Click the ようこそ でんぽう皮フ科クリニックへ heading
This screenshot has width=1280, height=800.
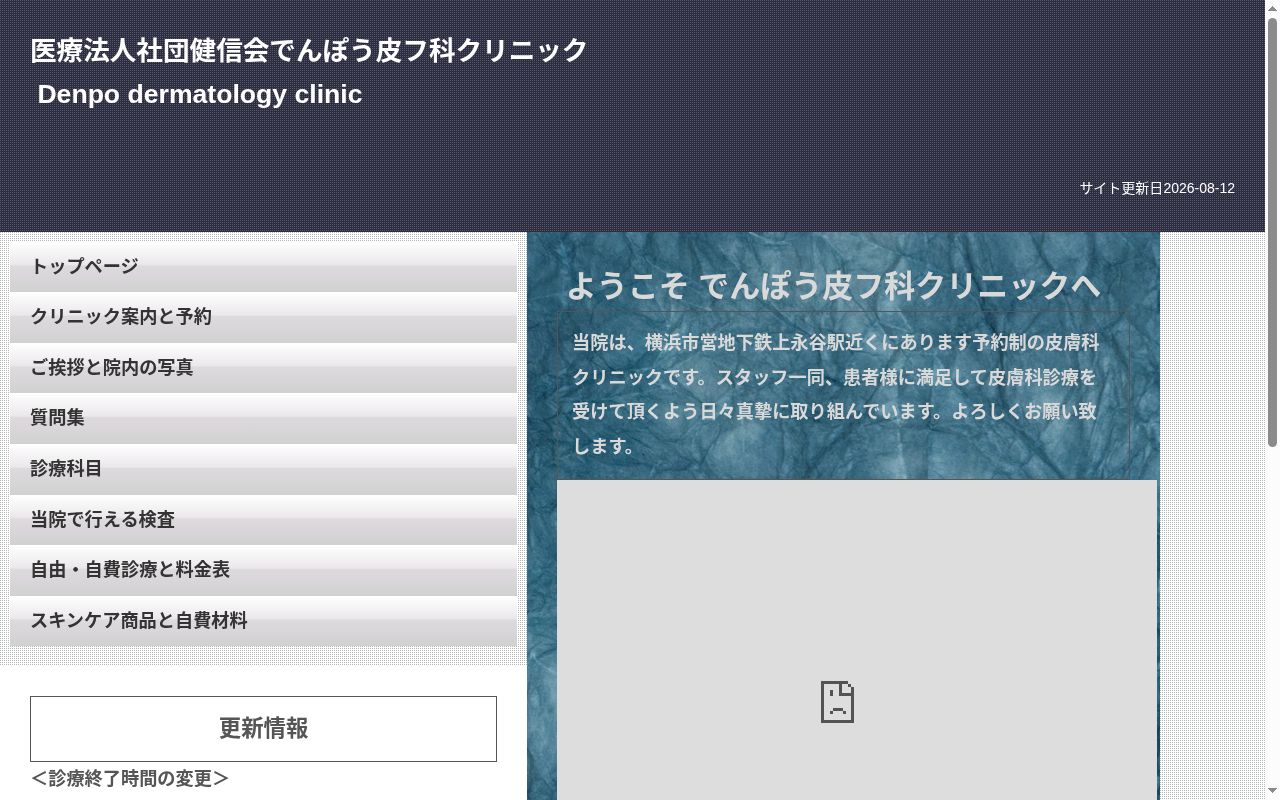(834, 286)
